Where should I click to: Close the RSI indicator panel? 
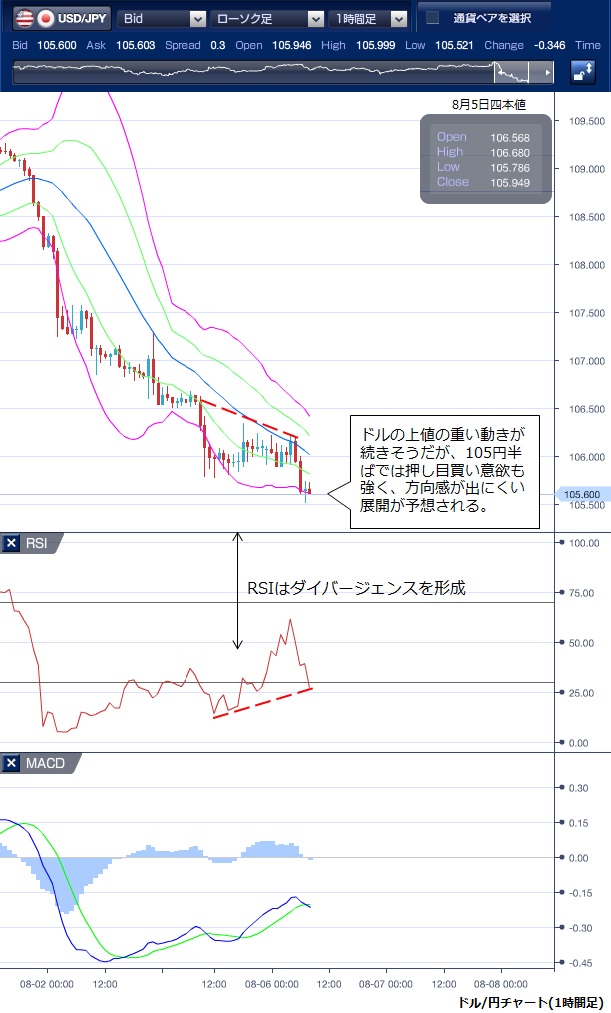tap(12, 543)
